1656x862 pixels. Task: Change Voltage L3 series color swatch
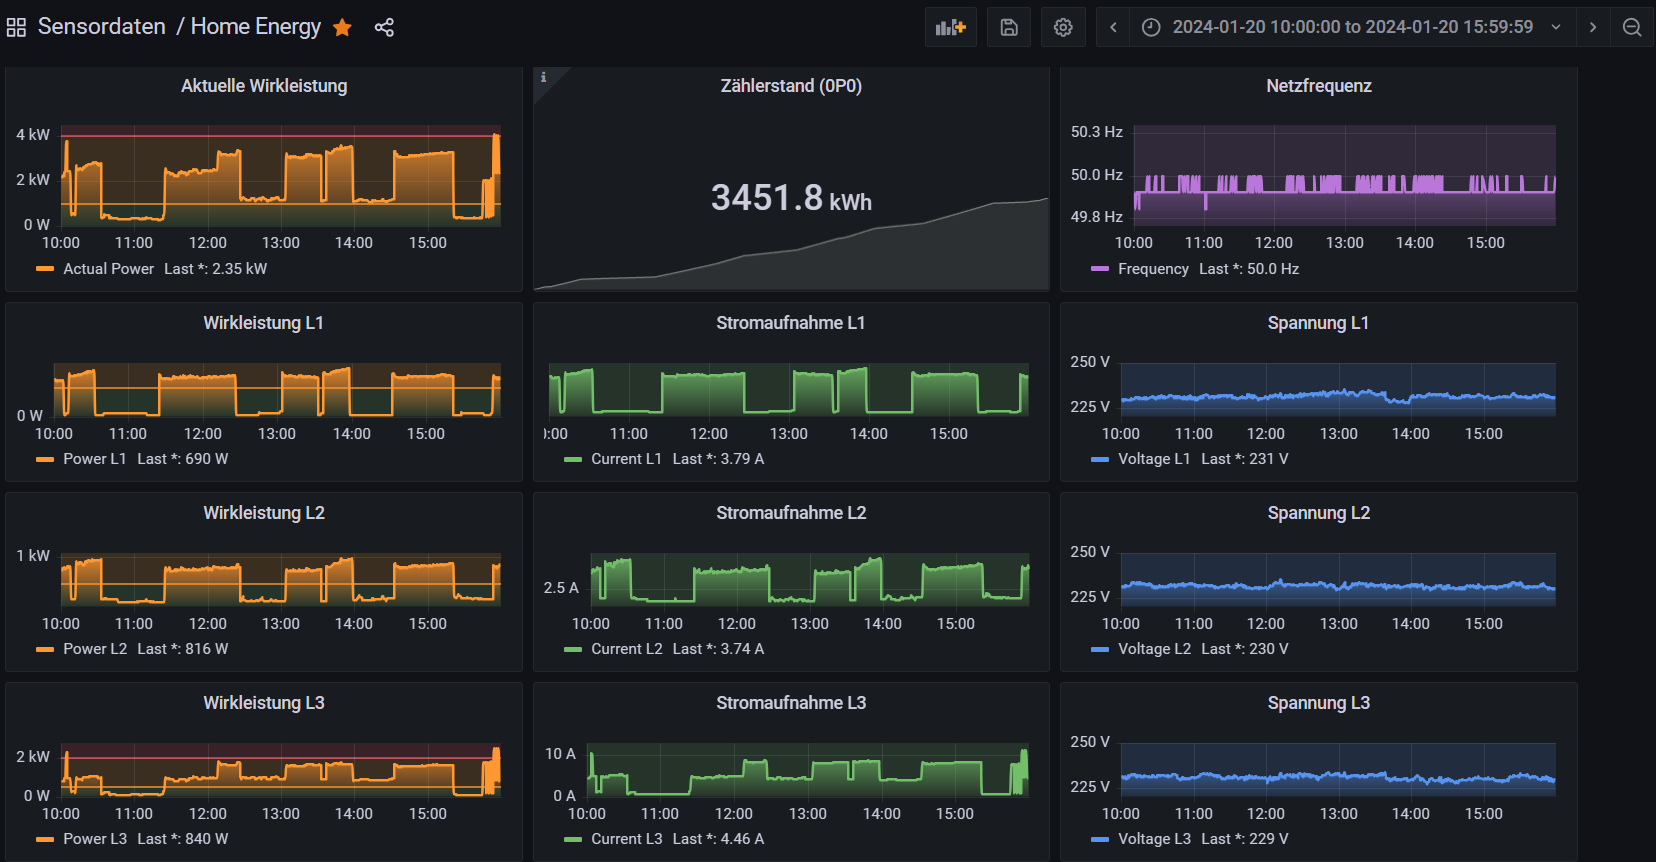(x=1100, y=839)
